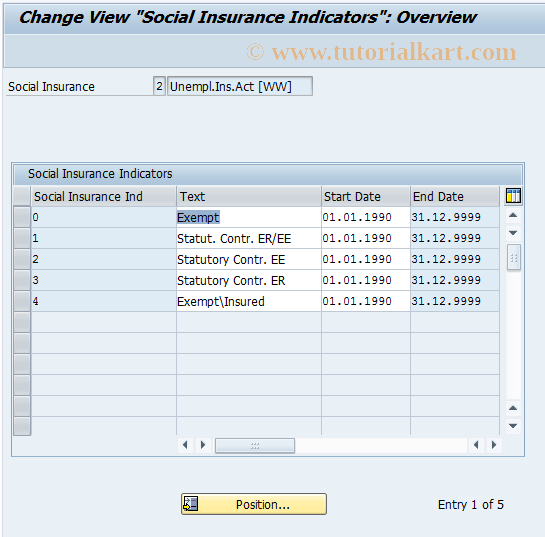The image size is (545, 537).
Task: Click the horizontal scrollbar thumb
Action: [x=255, y=445]
